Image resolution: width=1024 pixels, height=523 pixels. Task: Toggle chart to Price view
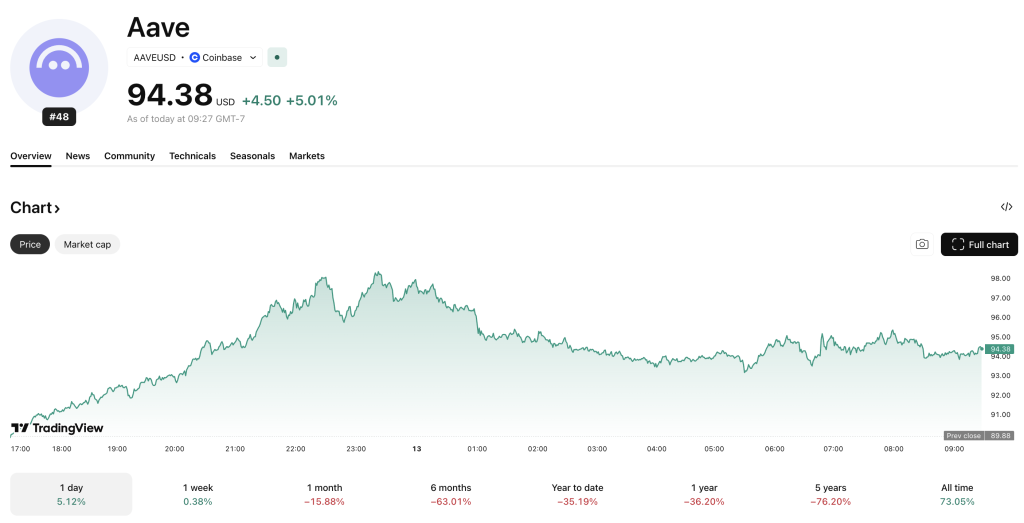coord(30,244)
